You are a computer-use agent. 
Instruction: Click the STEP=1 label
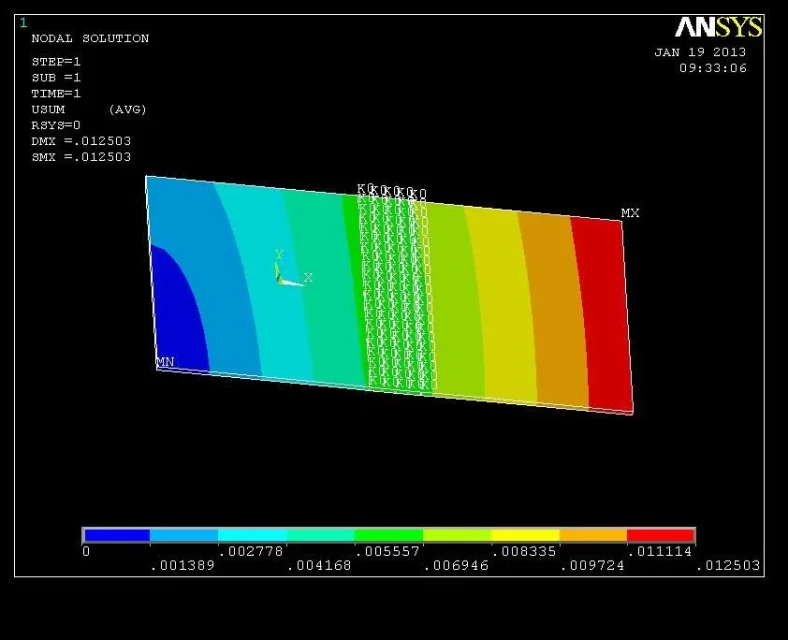coord(56,62)
